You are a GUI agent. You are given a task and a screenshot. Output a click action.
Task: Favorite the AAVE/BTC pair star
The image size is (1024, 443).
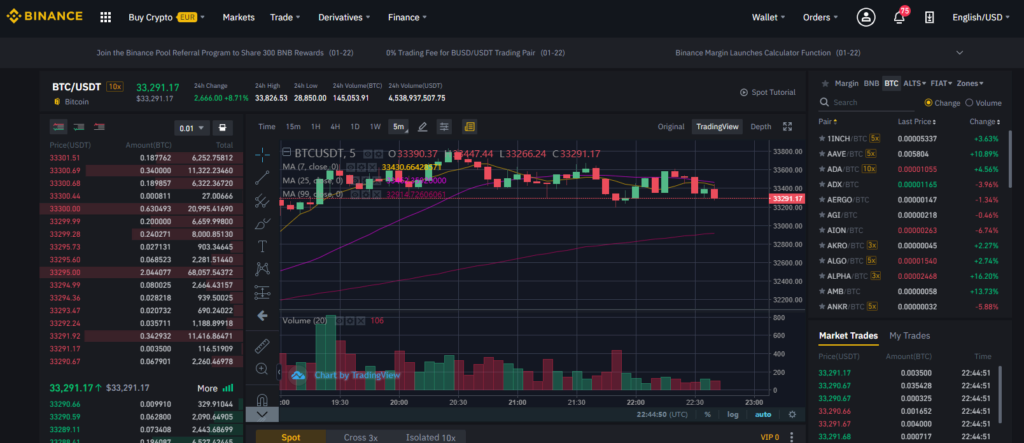pyautogui.click(x=822, y=154)
